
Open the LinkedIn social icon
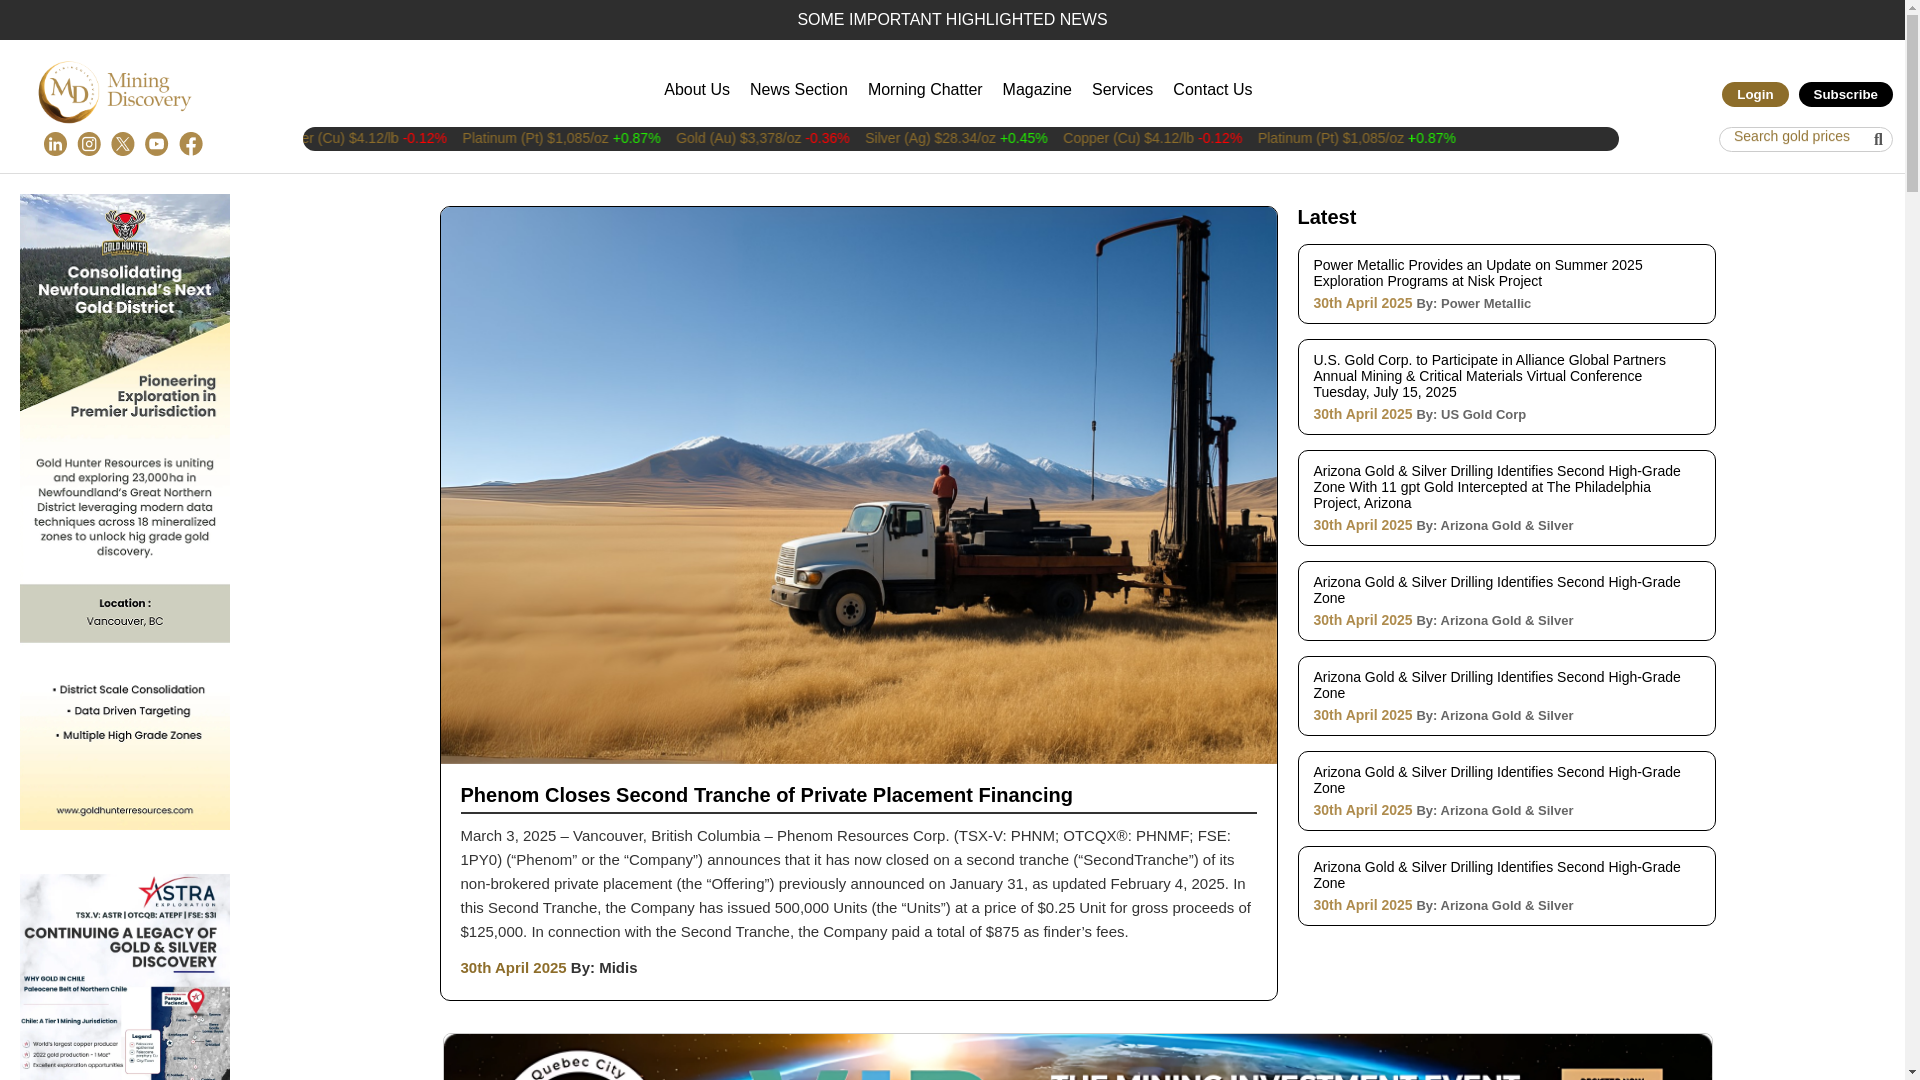pyautogui.click(x=55, y=144)
